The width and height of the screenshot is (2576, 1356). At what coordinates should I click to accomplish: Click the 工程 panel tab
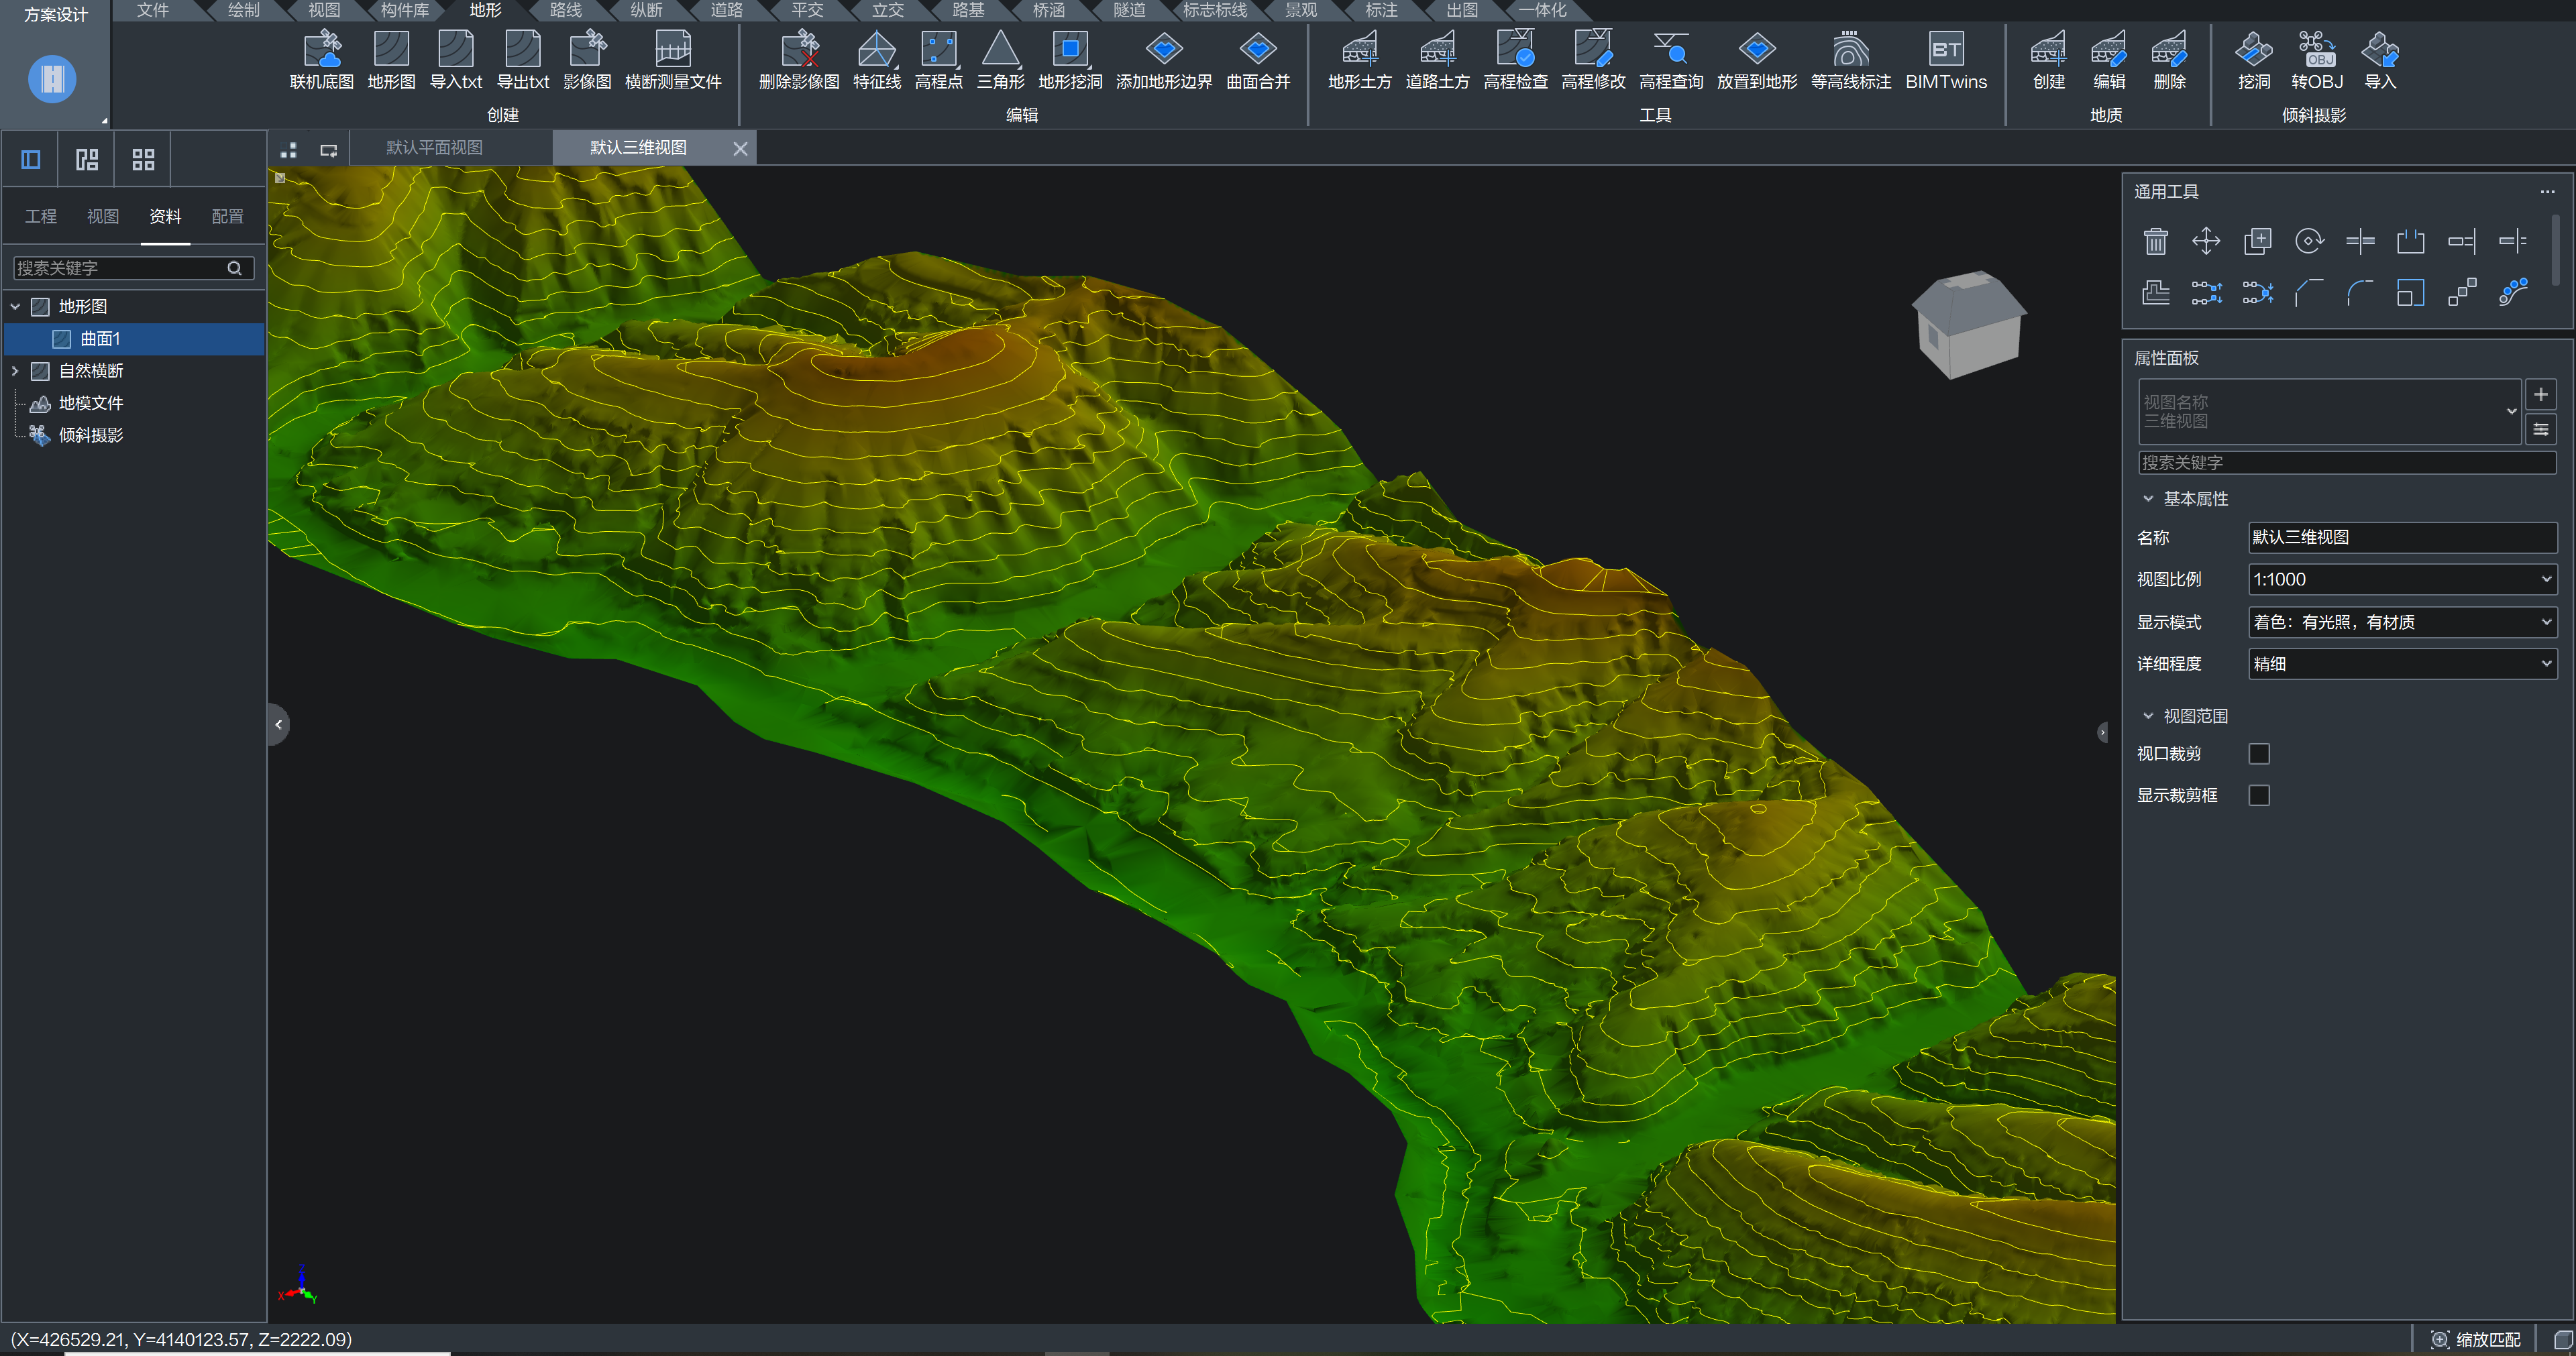41,216
